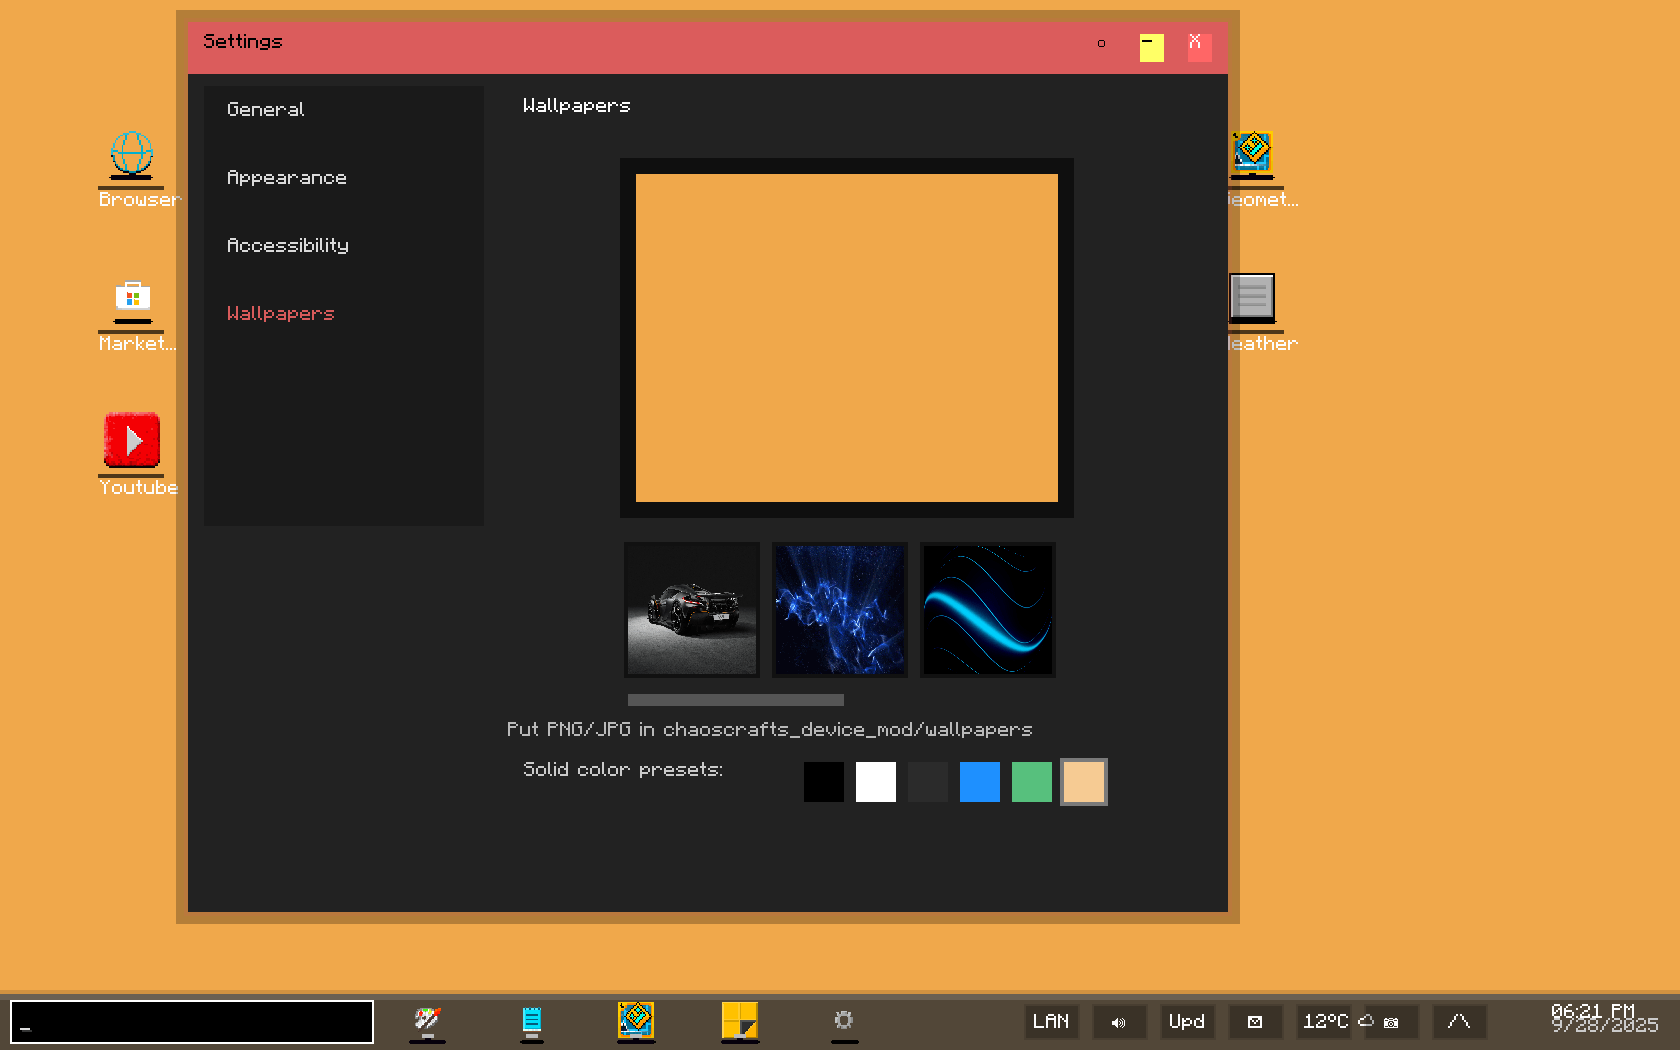
Task: Open the blue notepad taskbar icon
Action: click(532, 1020)
